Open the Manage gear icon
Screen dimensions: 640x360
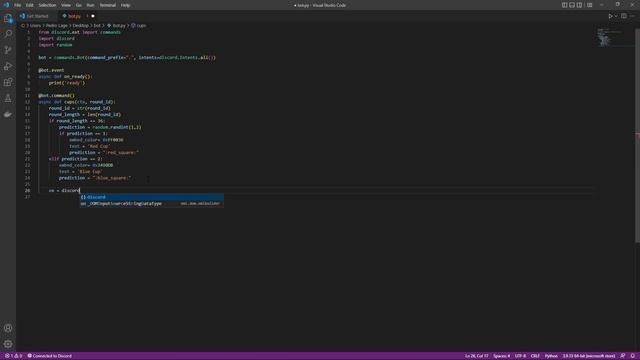click(8, 344)
